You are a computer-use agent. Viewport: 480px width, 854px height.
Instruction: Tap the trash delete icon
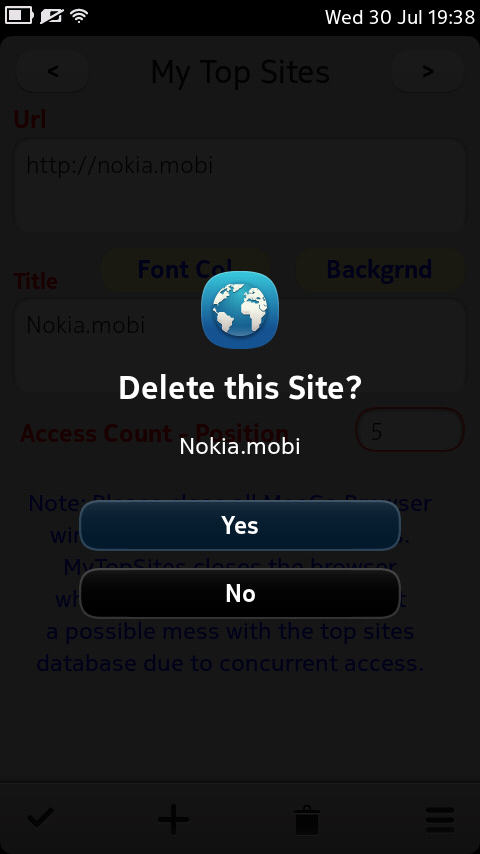coord(307,819)
